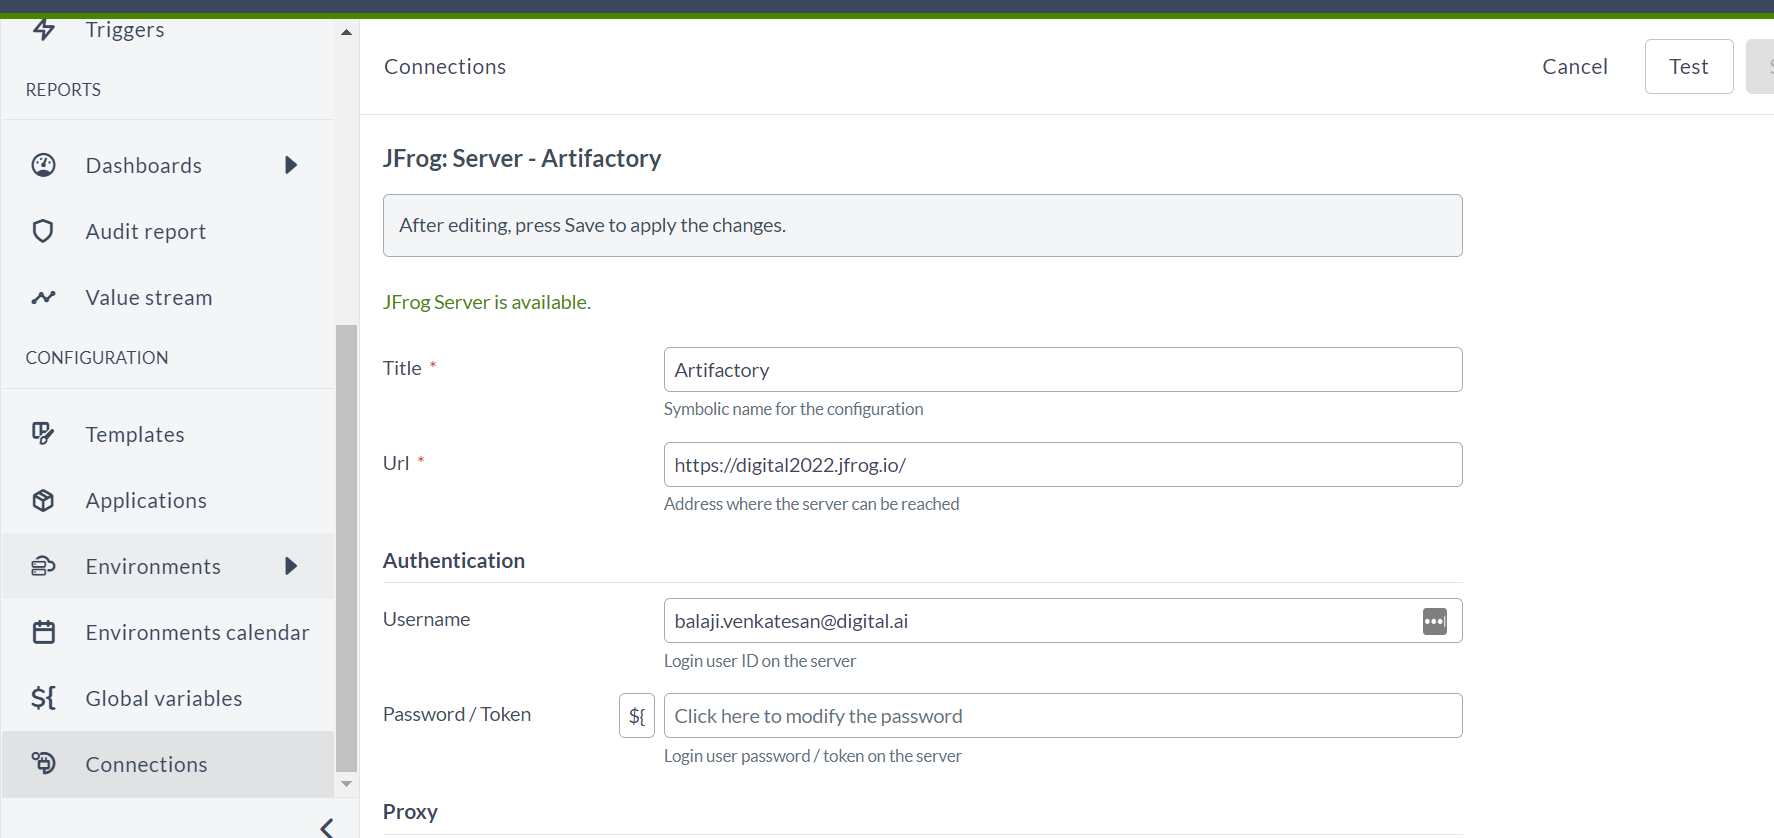Click the Environments calendar icon
Viewport: 1774px width, 838px height.
point(43,632)
